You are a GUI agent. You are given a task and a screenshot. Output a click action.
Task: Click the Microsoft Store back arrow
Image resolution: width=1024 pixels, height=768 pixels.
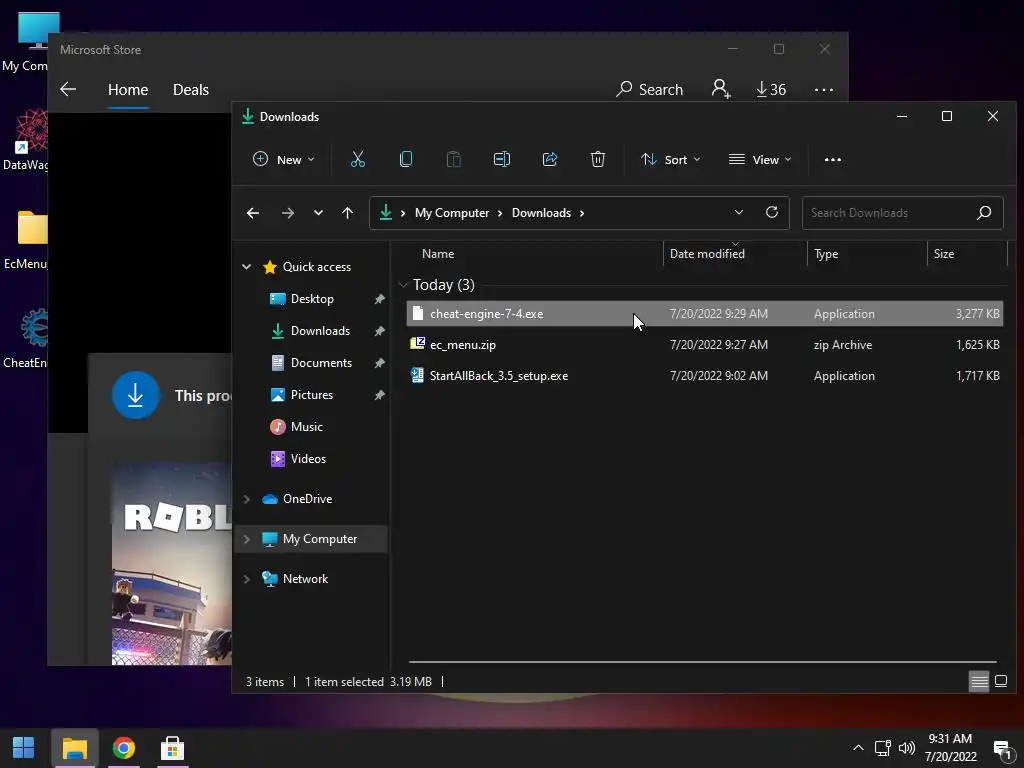click(68, 89)
